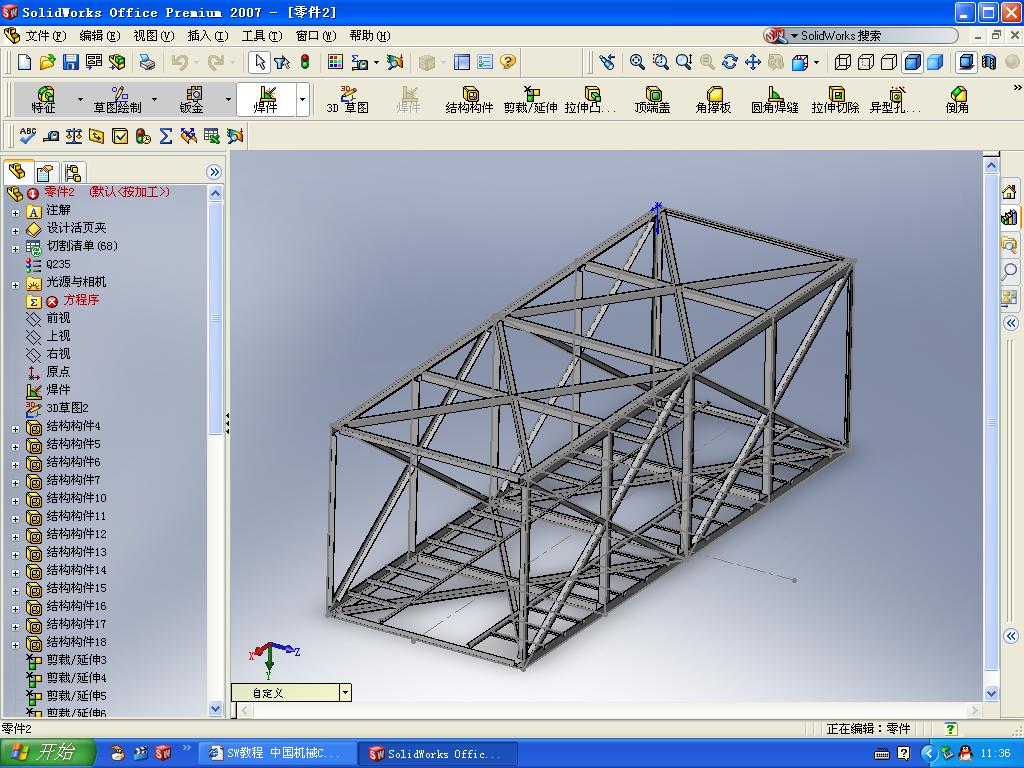This screenshot has height=768, width=1024.
Task: Click the Help question mark toolbar icon
Action: [x=508, y=62]
